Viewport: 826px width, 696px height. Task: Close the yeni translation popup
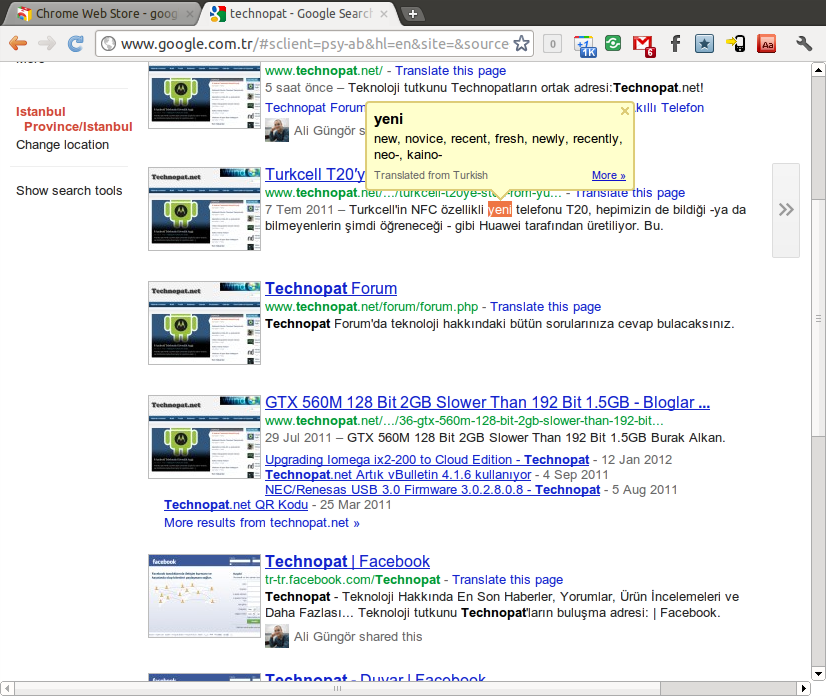click(625, 111)
